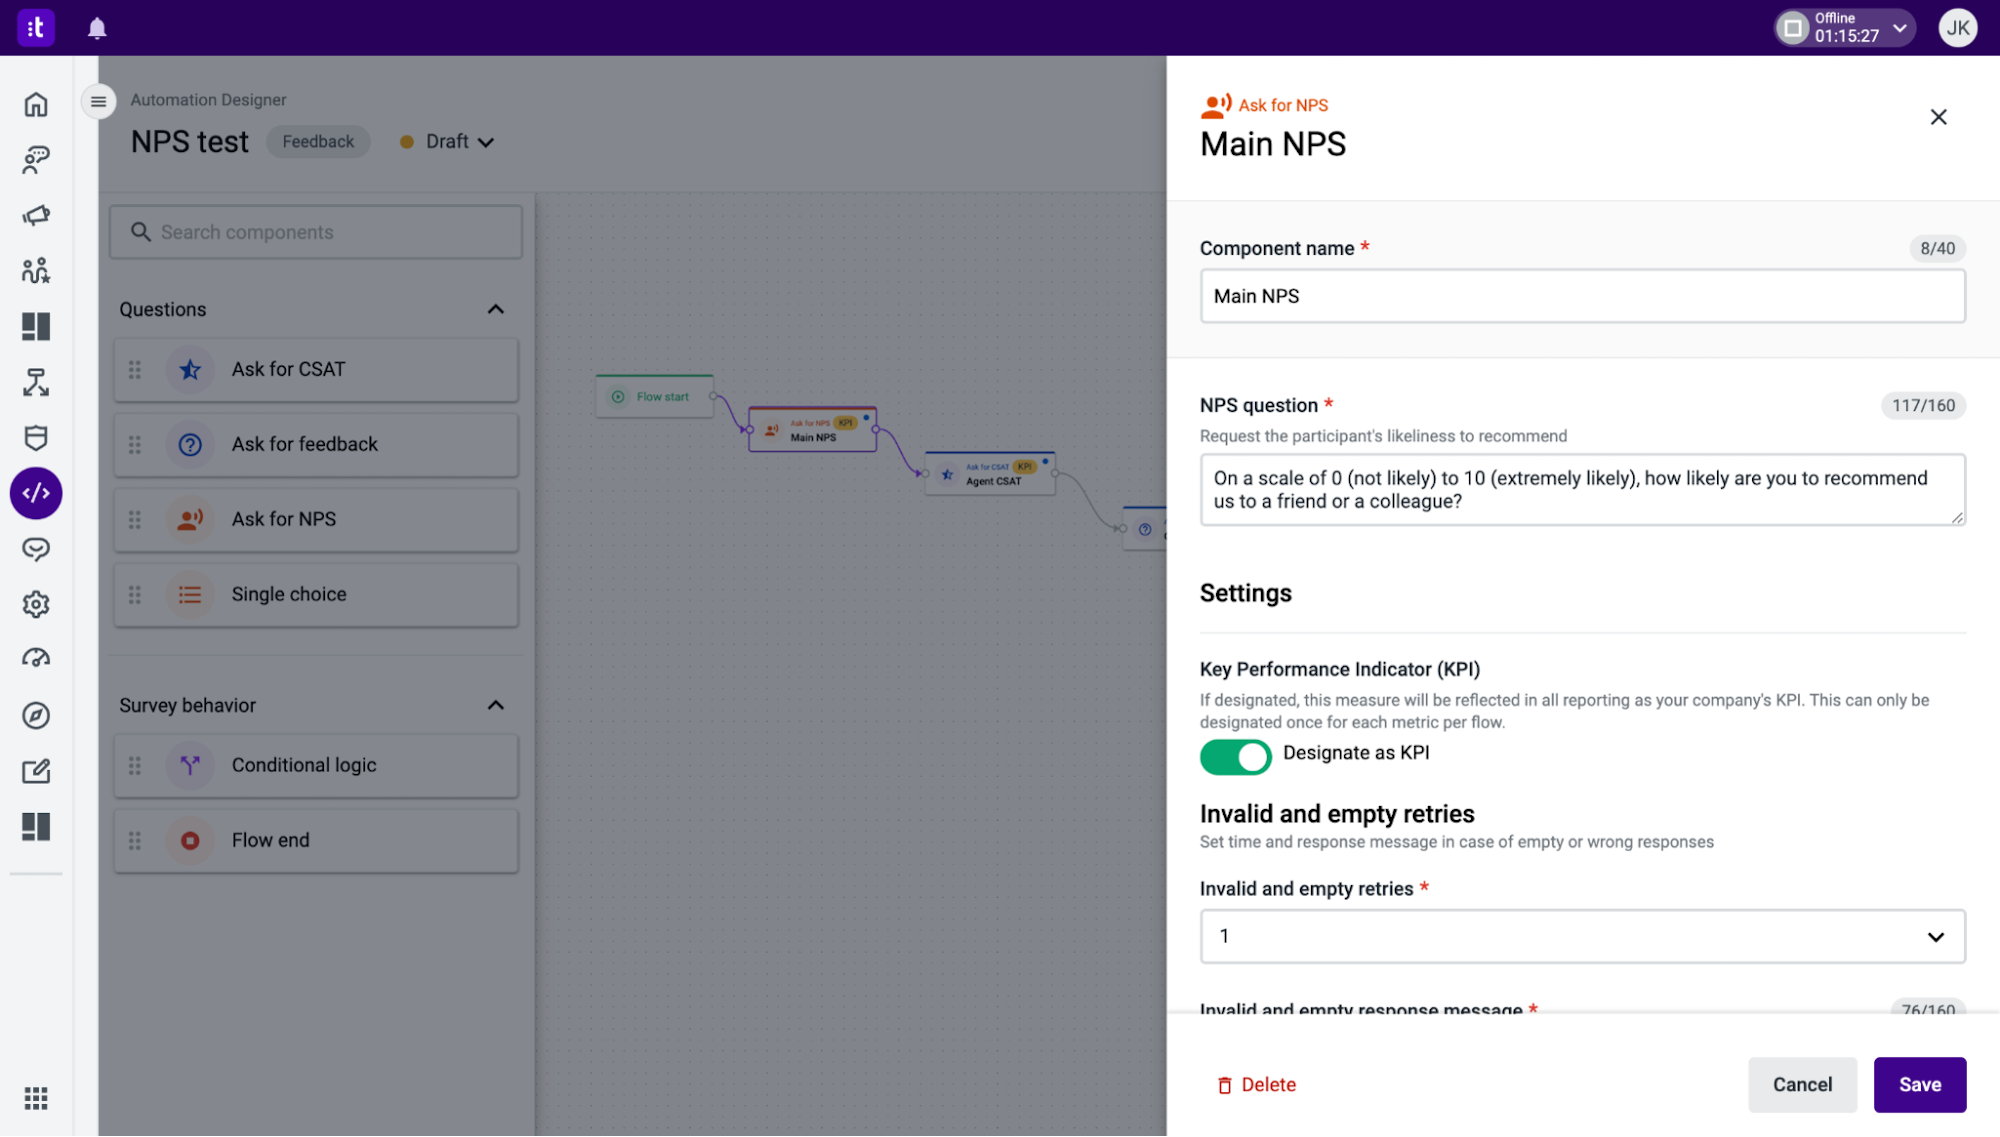Screen dimensions: 2000x1137
Task: Select the Automation Designer code icon
Action: [x=36, y=493]
